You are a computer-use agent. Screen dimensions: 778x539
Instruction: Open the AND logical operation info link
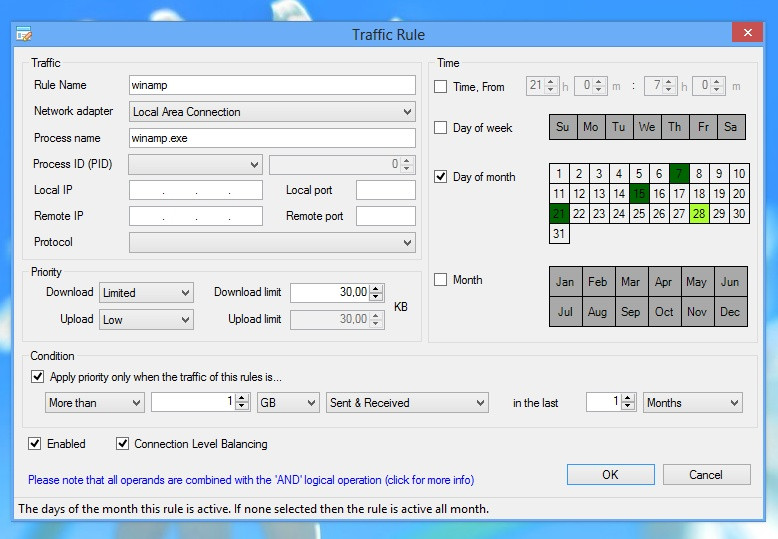[x=251, y=480]
